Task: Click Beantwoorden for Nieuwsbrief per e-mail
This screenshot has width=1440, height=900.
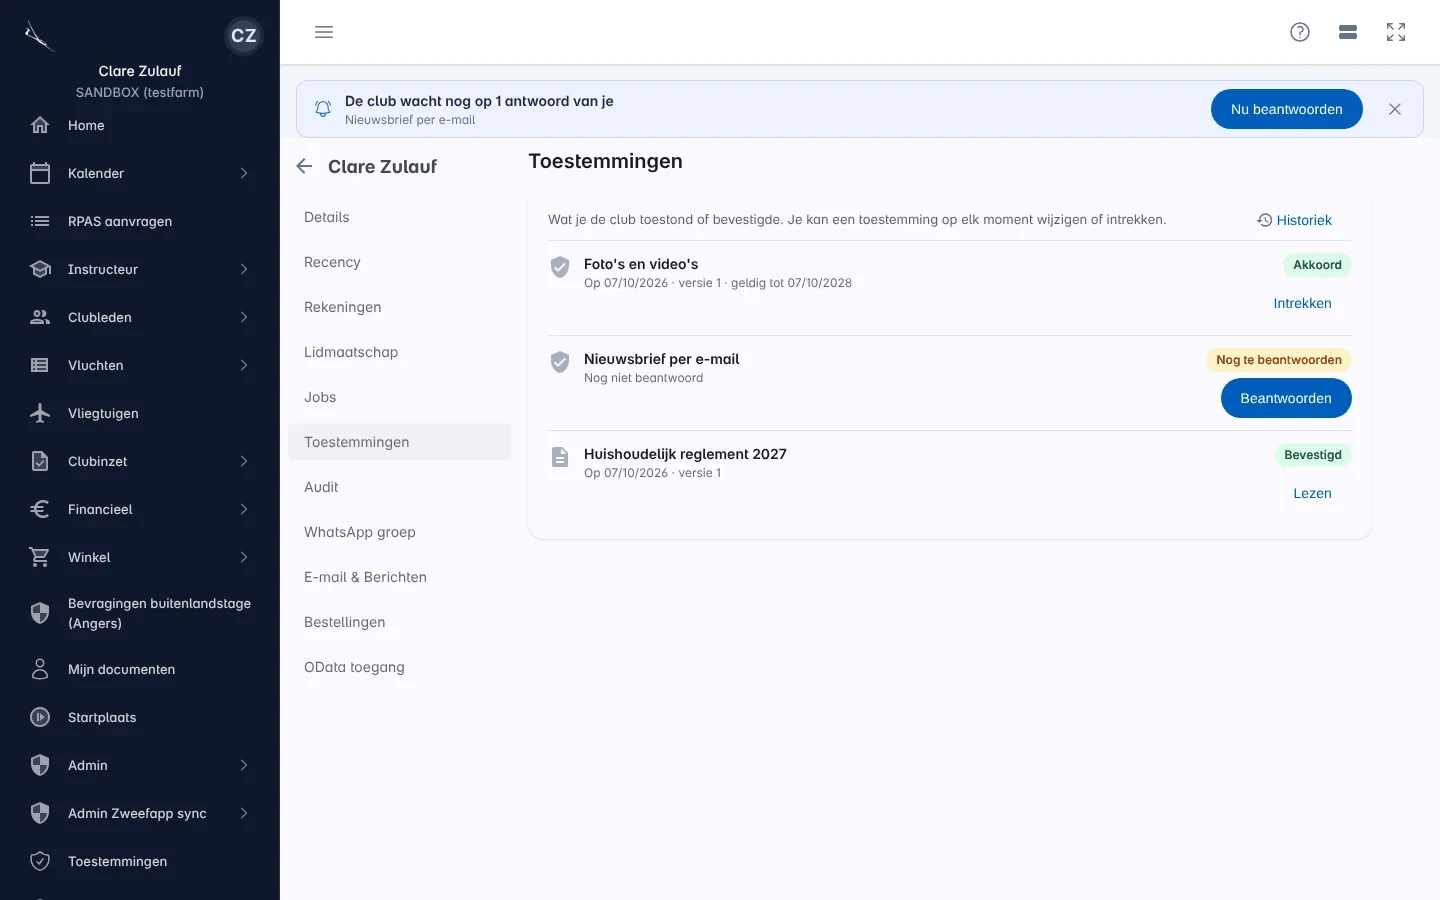Action: (x=1286, y=398)
